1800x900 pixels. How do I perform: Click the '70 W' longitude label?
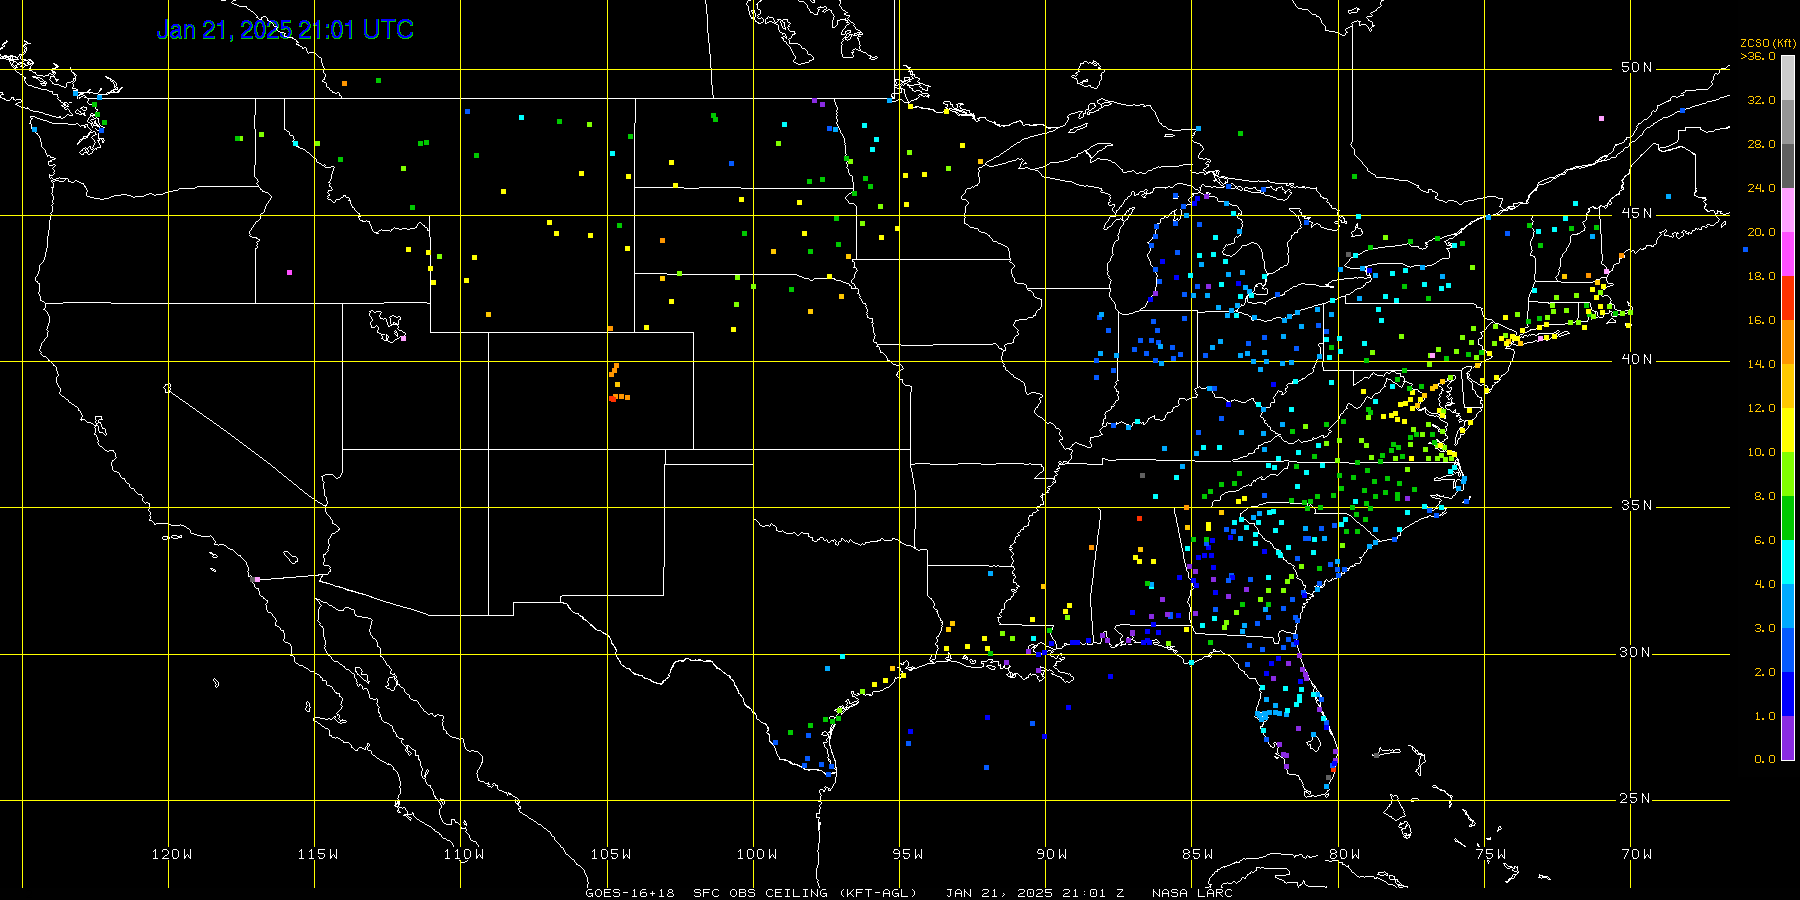tap(1637, 854)
